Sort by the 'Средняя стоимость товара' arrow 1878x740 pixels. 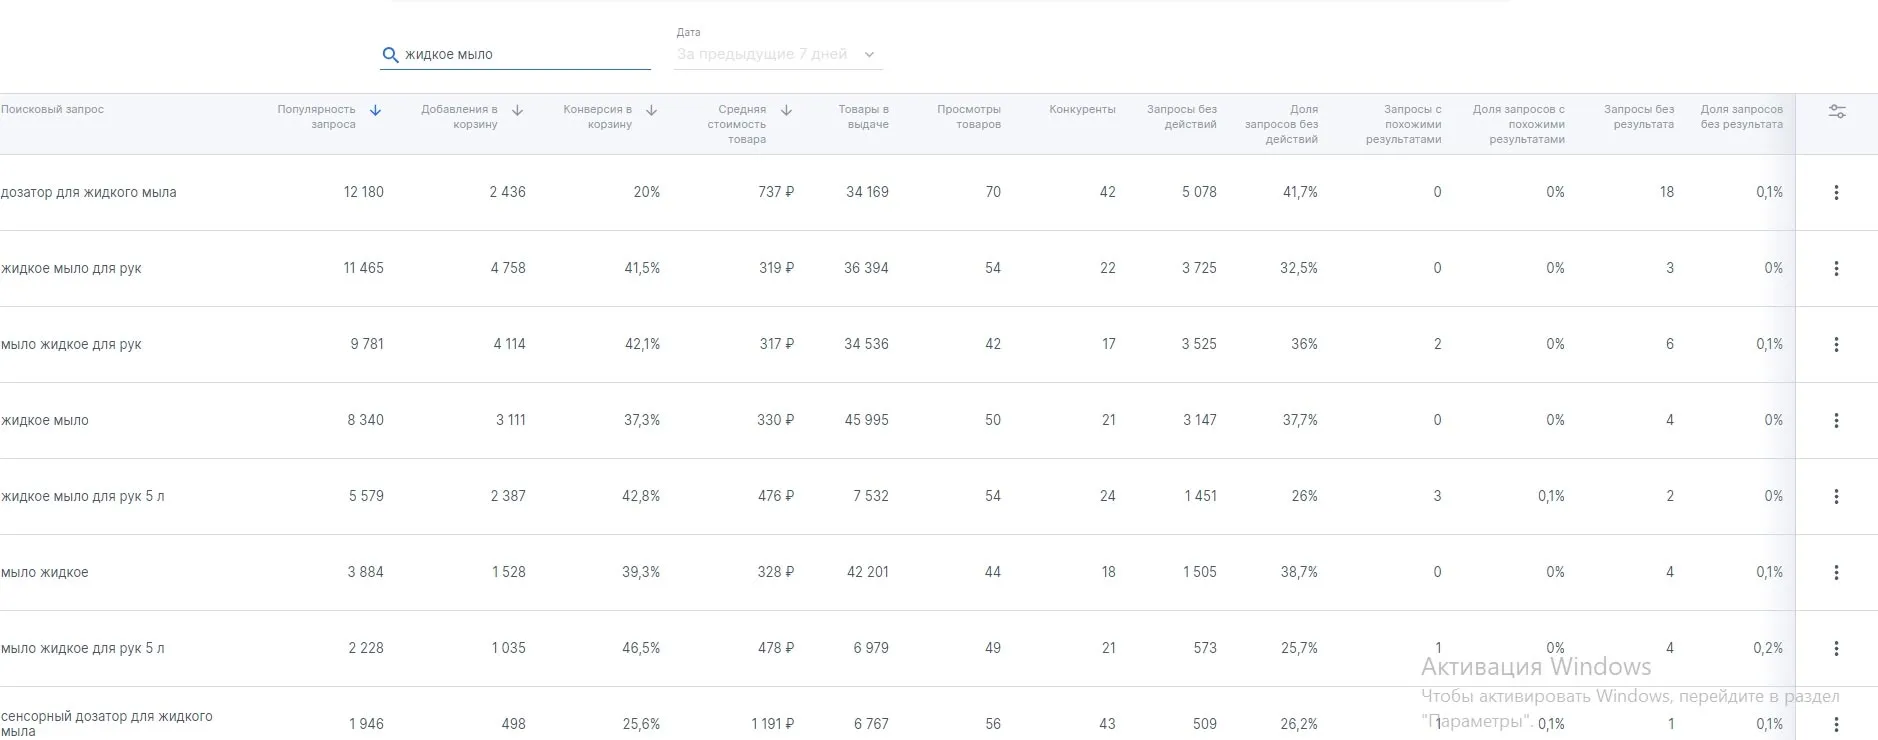[x=786, y=110]
